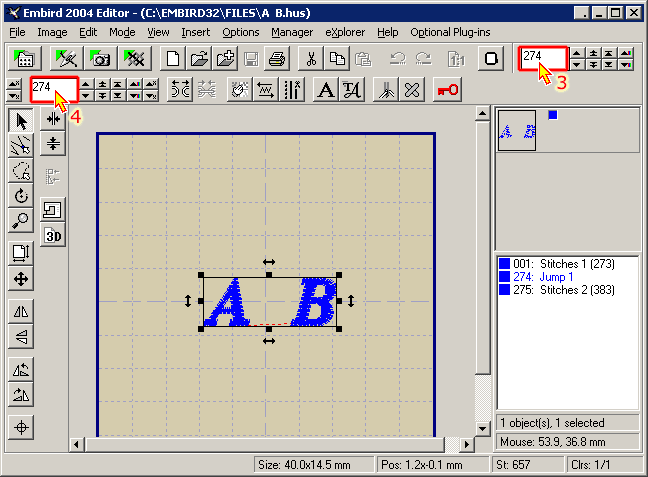The image size is (648, 477).
Task: Click the blue thread color swatch above list
Action: pos(553,115)
